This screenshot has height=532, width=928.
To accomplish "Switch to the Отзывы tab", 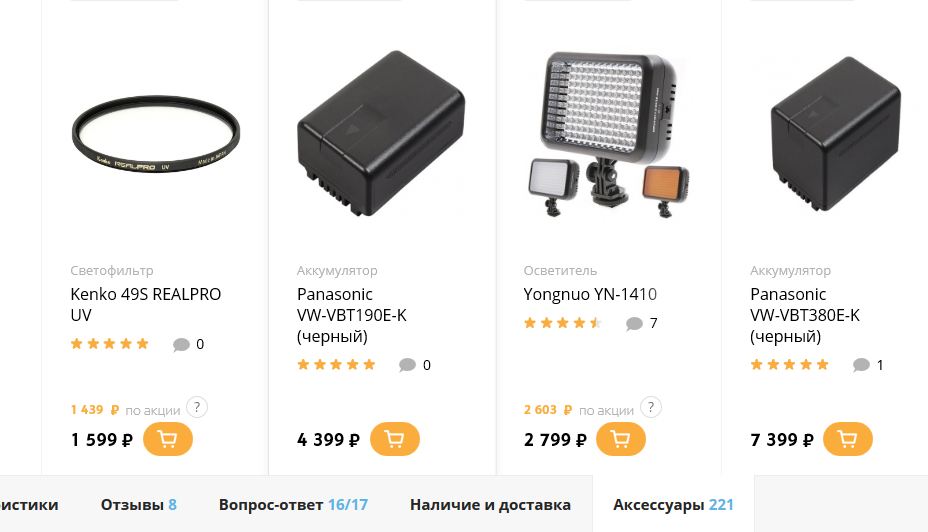I will tap(138, 505).
